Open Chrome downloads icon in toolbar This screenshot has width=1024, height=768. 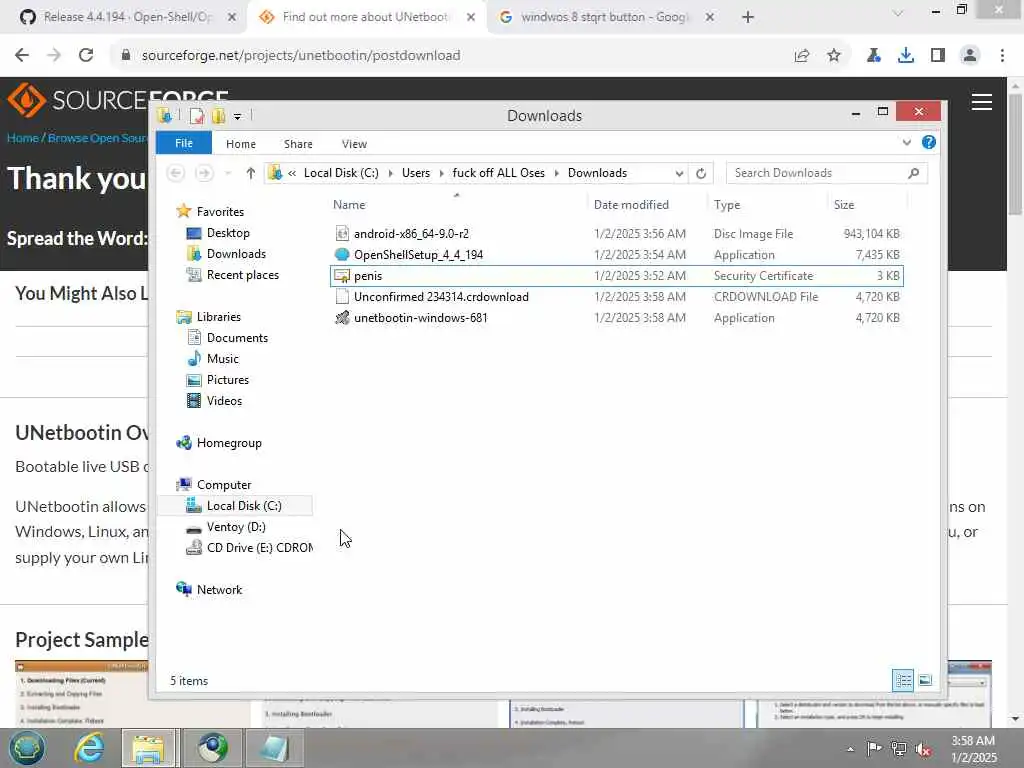pyautogui.click(x=906, y=56)
